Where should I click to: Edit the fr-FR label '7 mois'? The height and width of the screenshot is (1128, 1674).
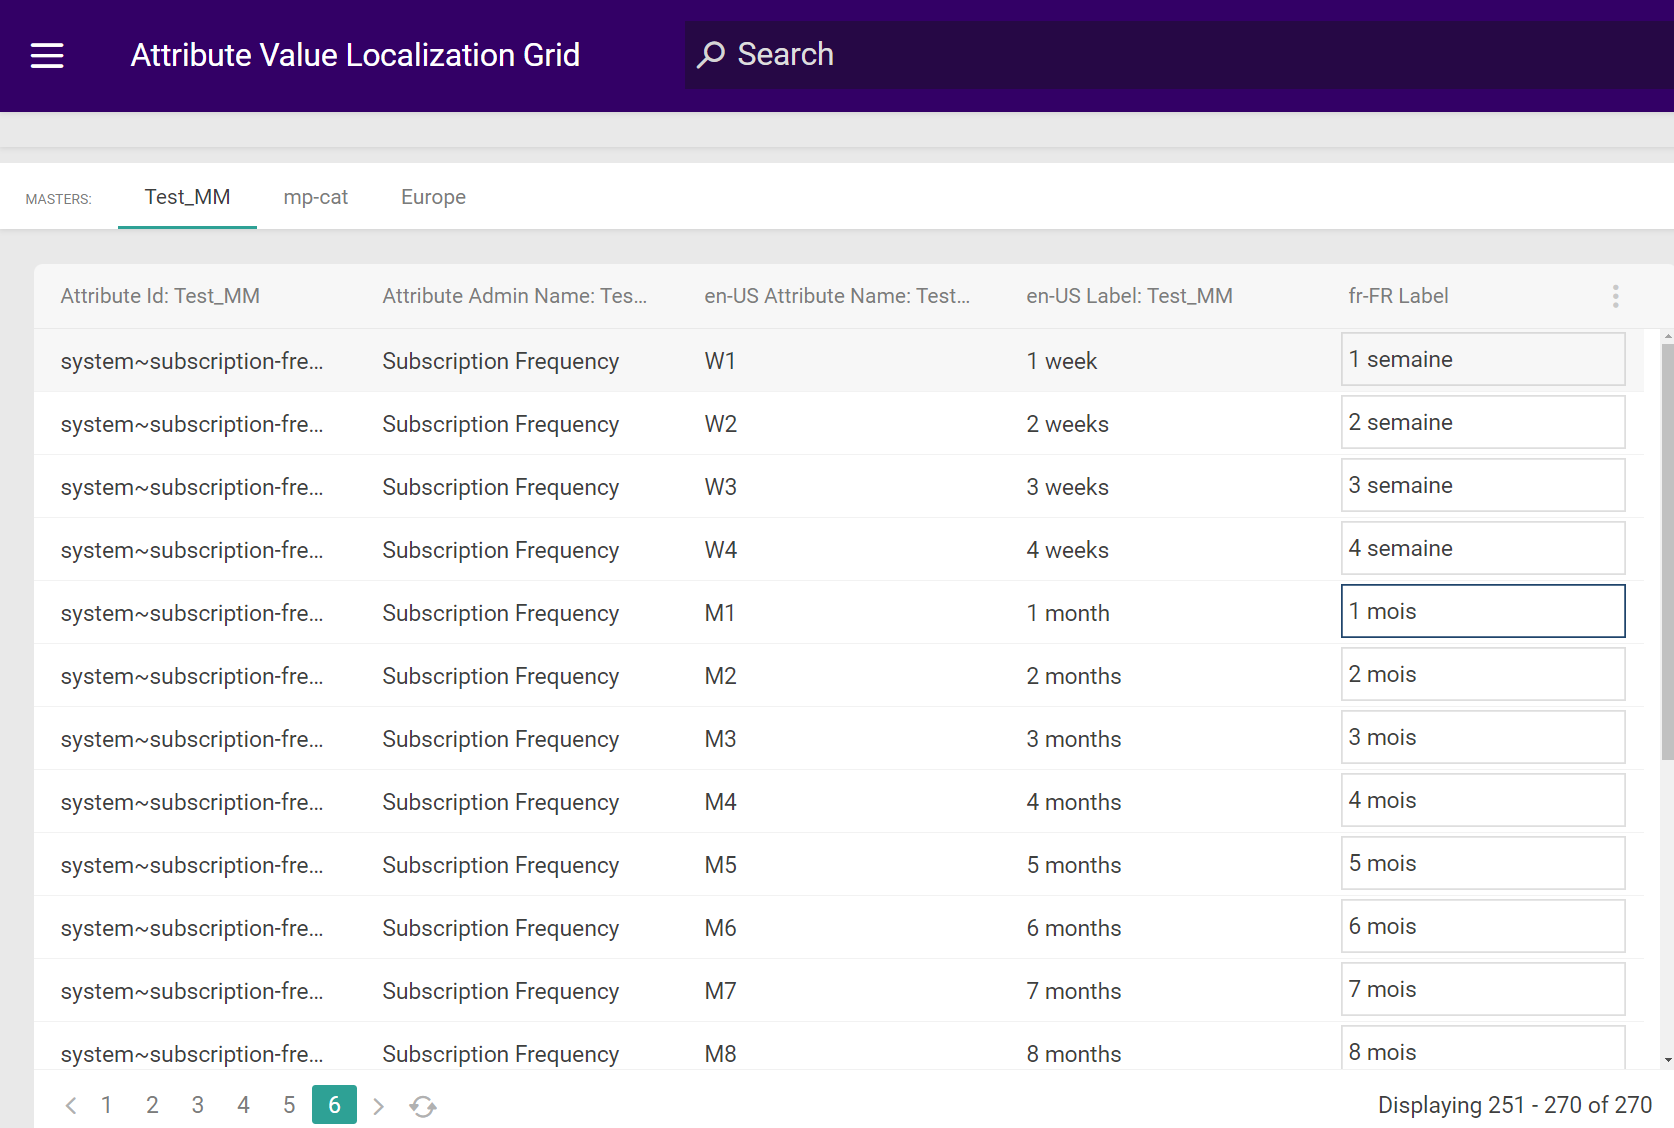(1483, 989)
